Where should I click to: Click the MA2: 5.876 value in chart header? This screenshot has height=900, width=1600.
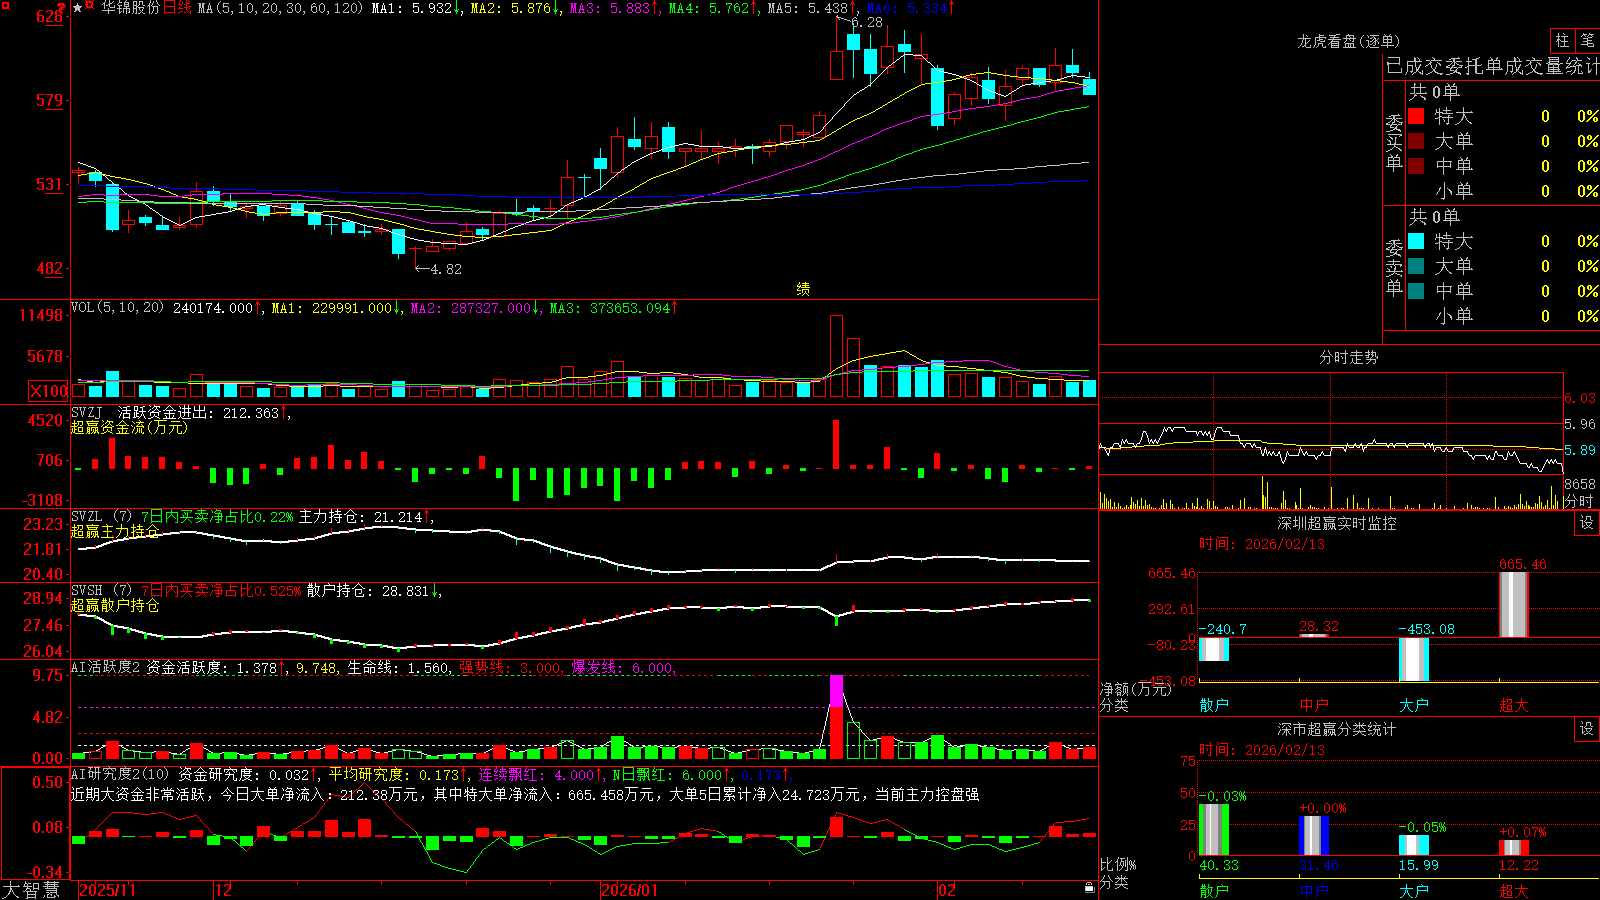click(515, 8)
